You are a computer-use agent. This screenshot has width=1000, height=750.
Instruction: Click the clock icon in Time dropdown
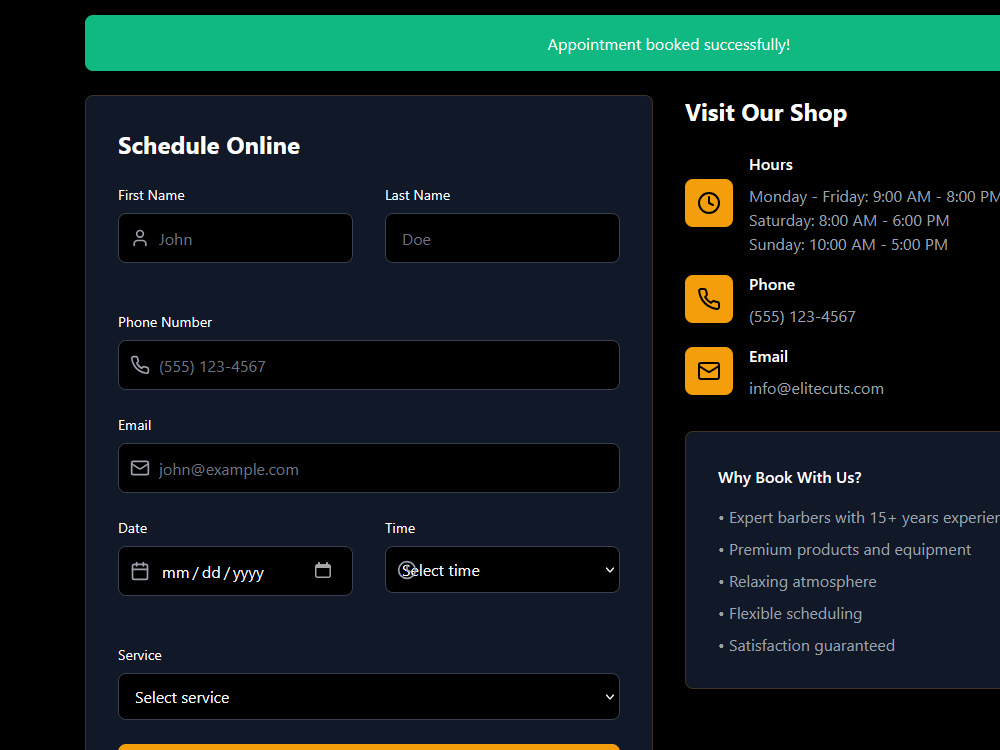coord(407,570)
